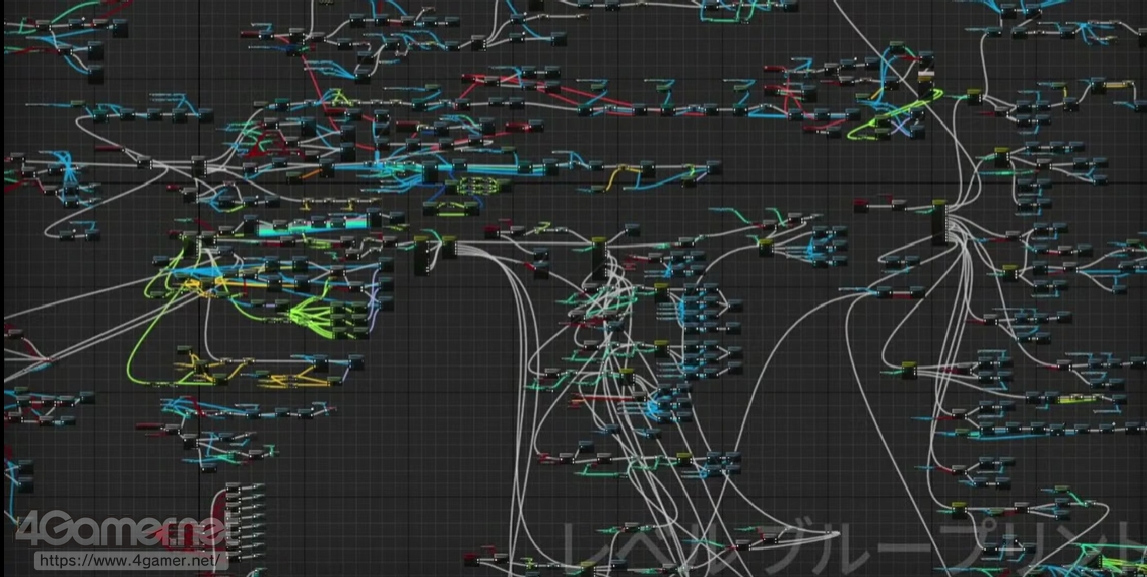Select the orange wire in upper-left graph area
The height and width of the screenshot is (577, 1147).
(x=312, y=173)
